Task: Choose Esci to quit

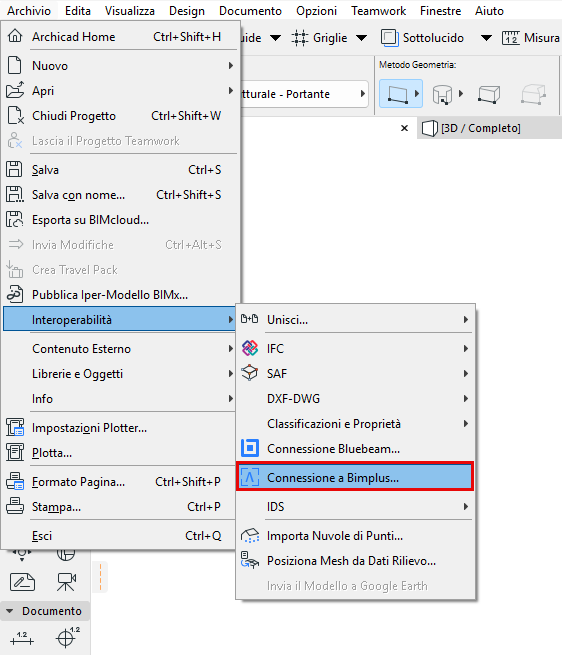Action: point(120,536)
